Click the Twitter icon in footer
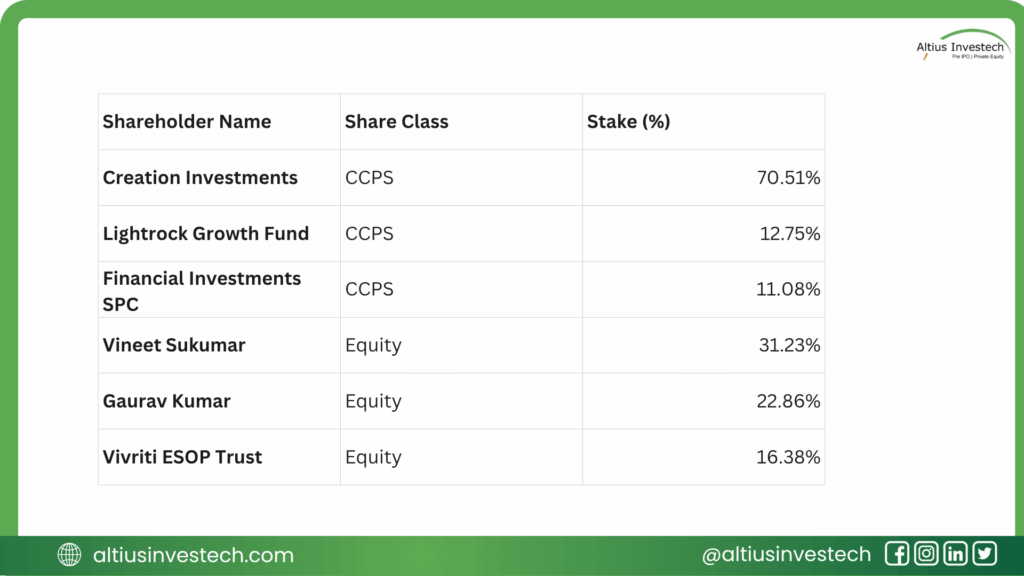Viewport: 1024px width, 576px height. [x=985, y=554]
